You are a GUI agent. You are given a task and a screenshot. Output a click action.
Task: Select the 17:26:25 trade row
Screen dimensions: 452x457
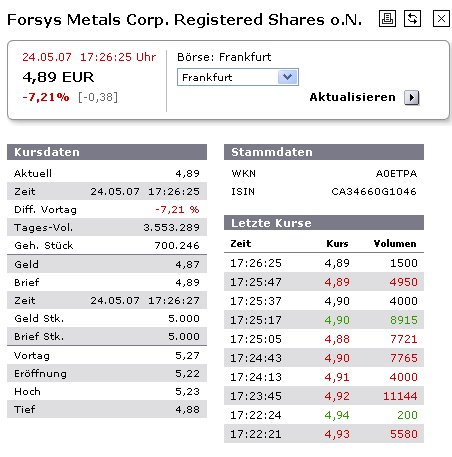(x=324, y=263)
